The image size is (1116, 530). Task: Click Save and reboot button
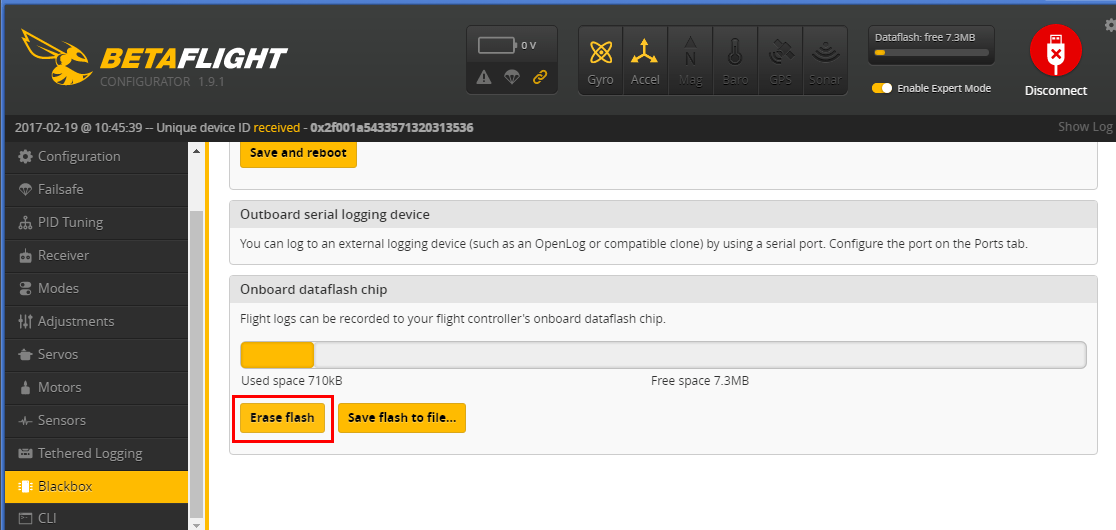click(x=298, y=153)
